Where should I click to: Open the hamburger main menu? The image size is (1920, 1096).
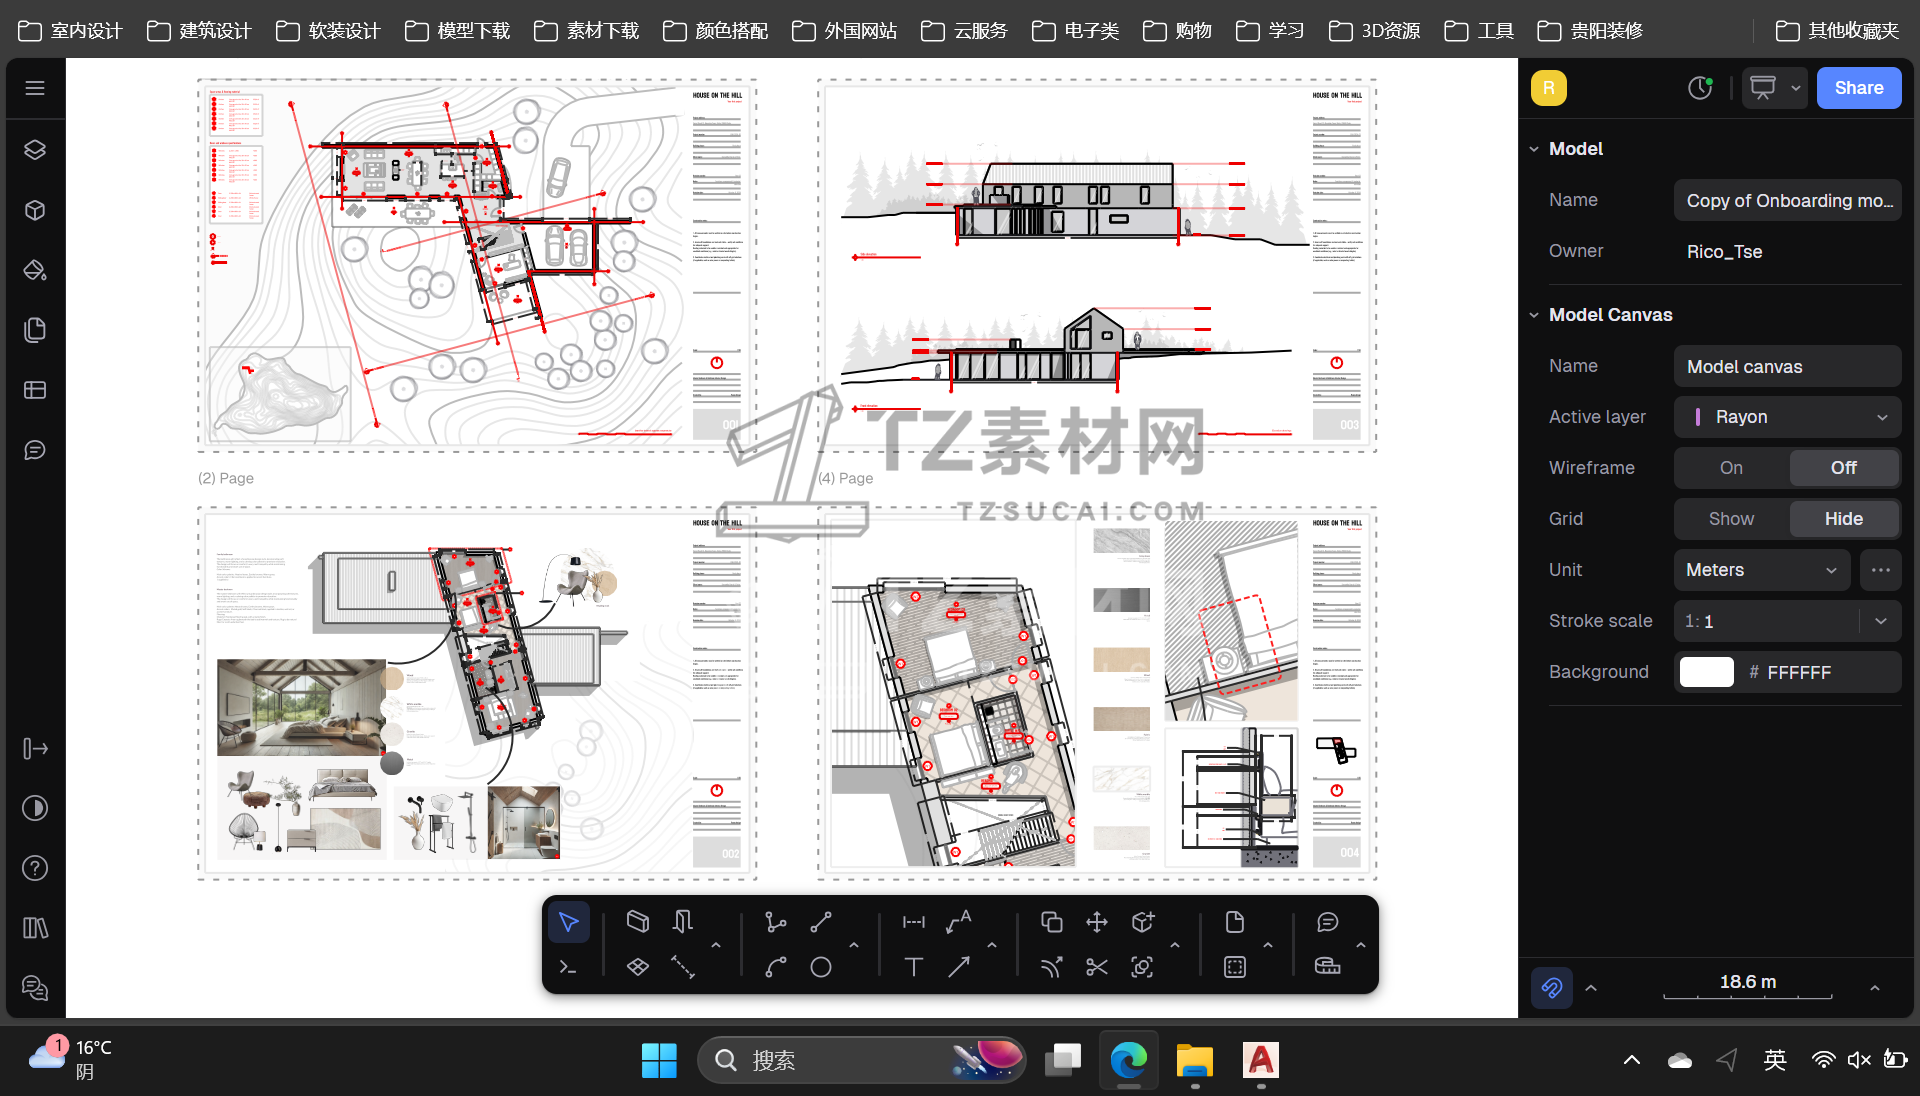tap(35, 88)
